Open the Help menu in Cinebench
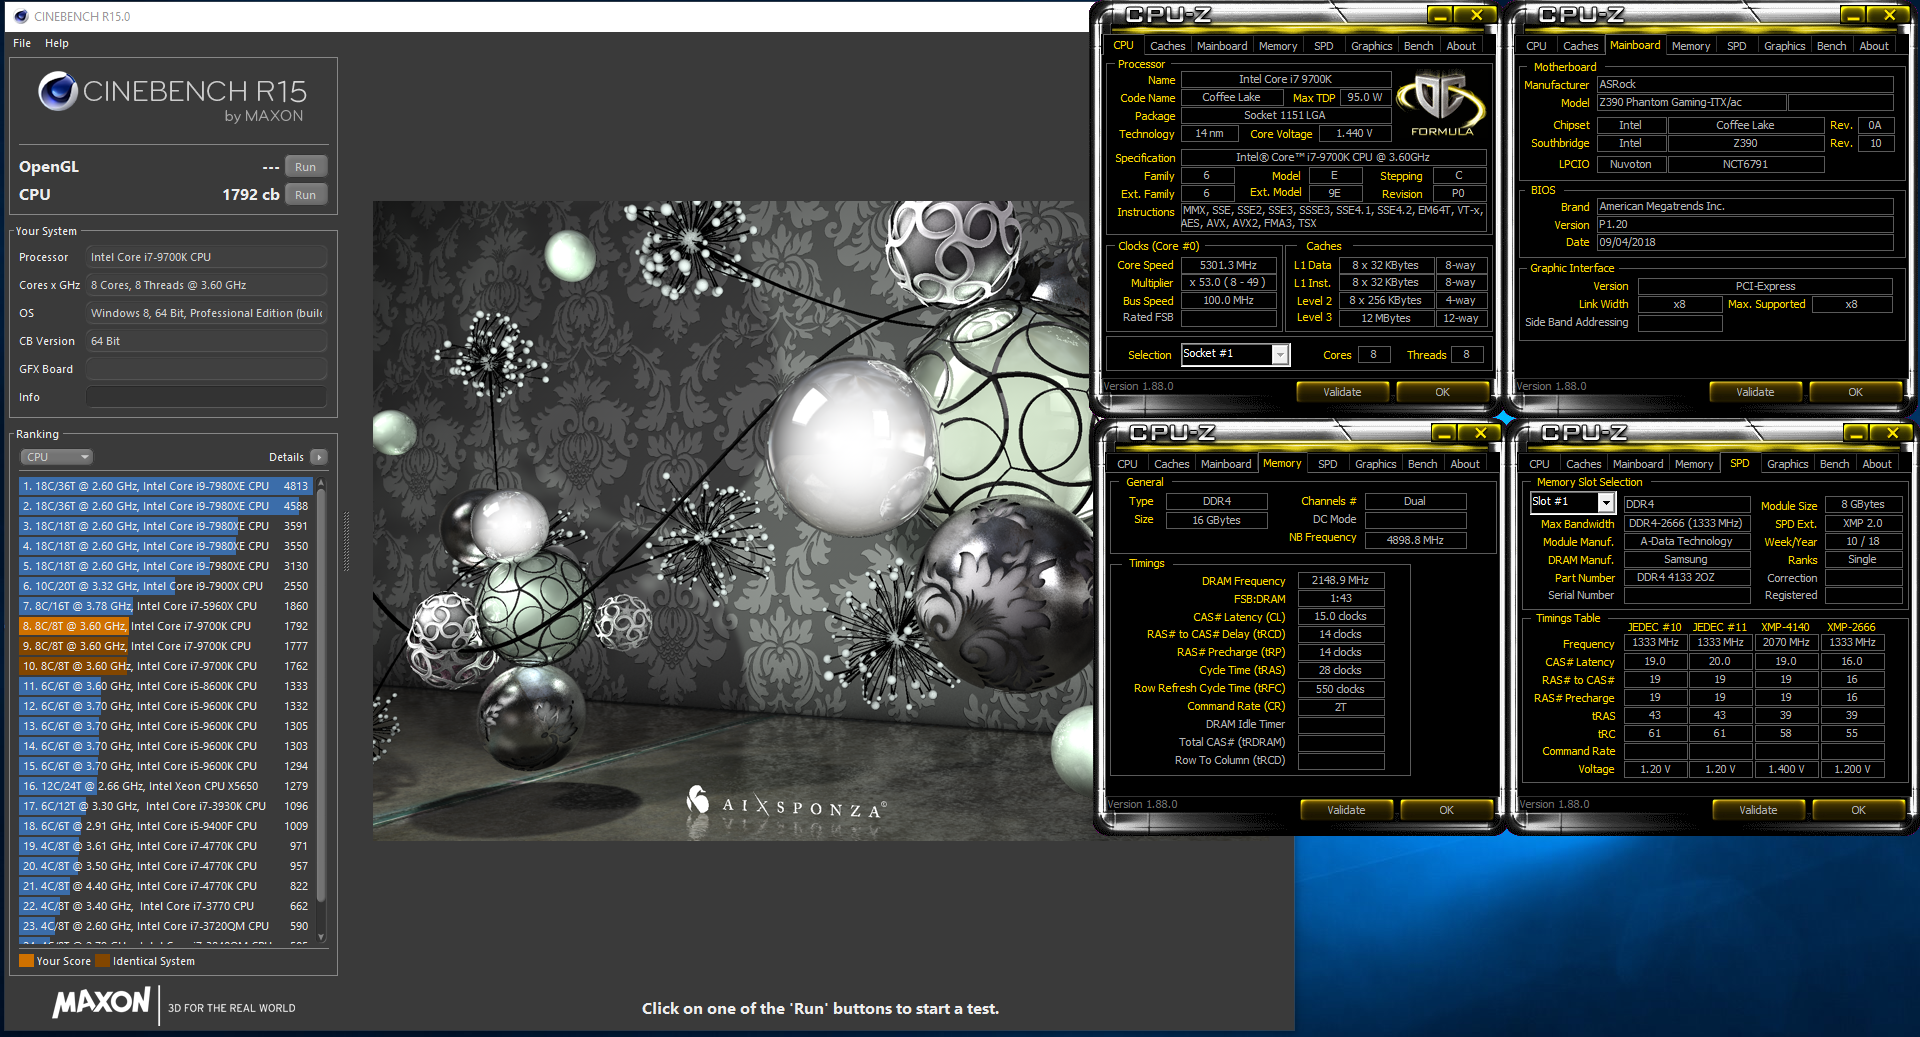The height and width of the screenshot is (1037, 1920). [57, 43]
